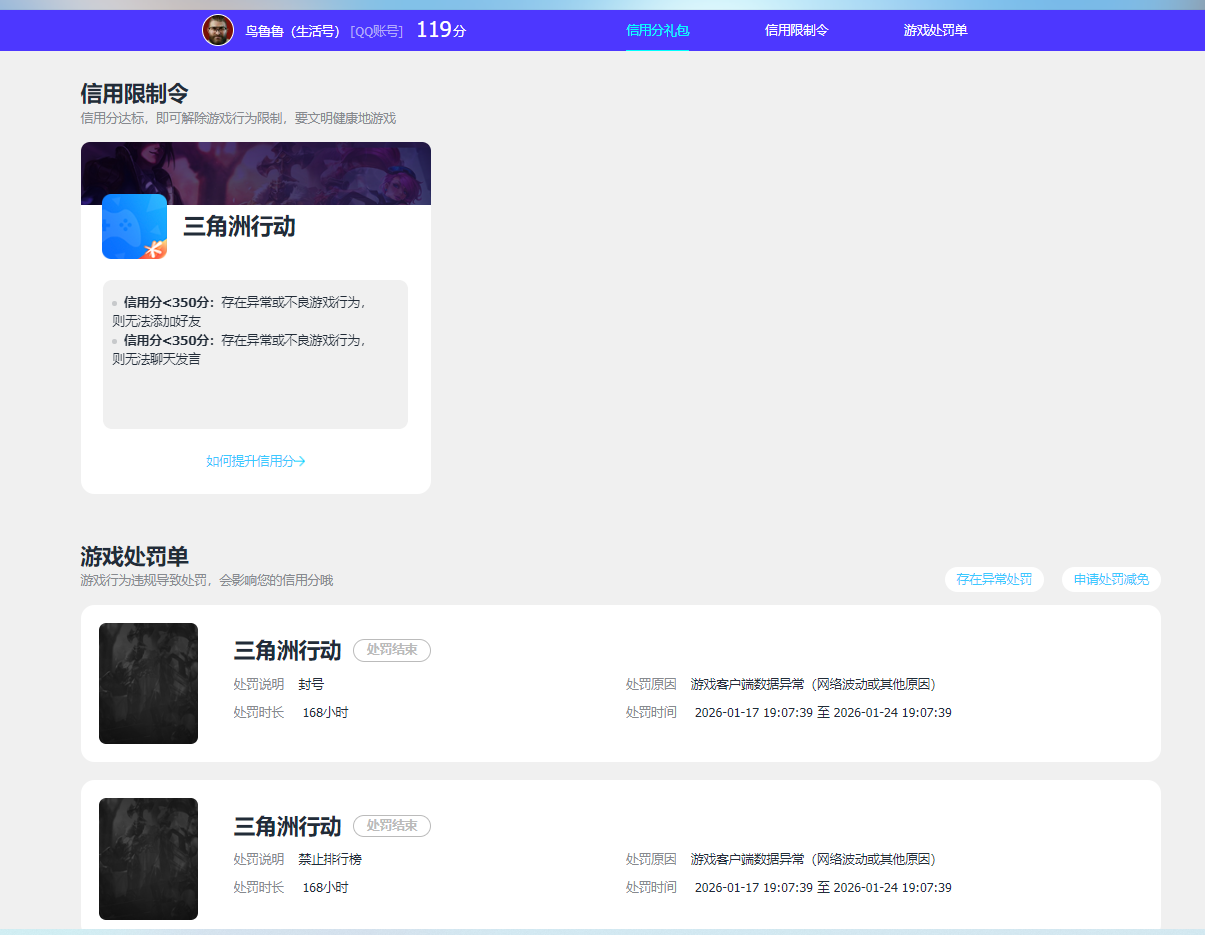Click the 无法聊天发言 restriction text
The image size is (1205, 935).
click(x=156, y=358)
